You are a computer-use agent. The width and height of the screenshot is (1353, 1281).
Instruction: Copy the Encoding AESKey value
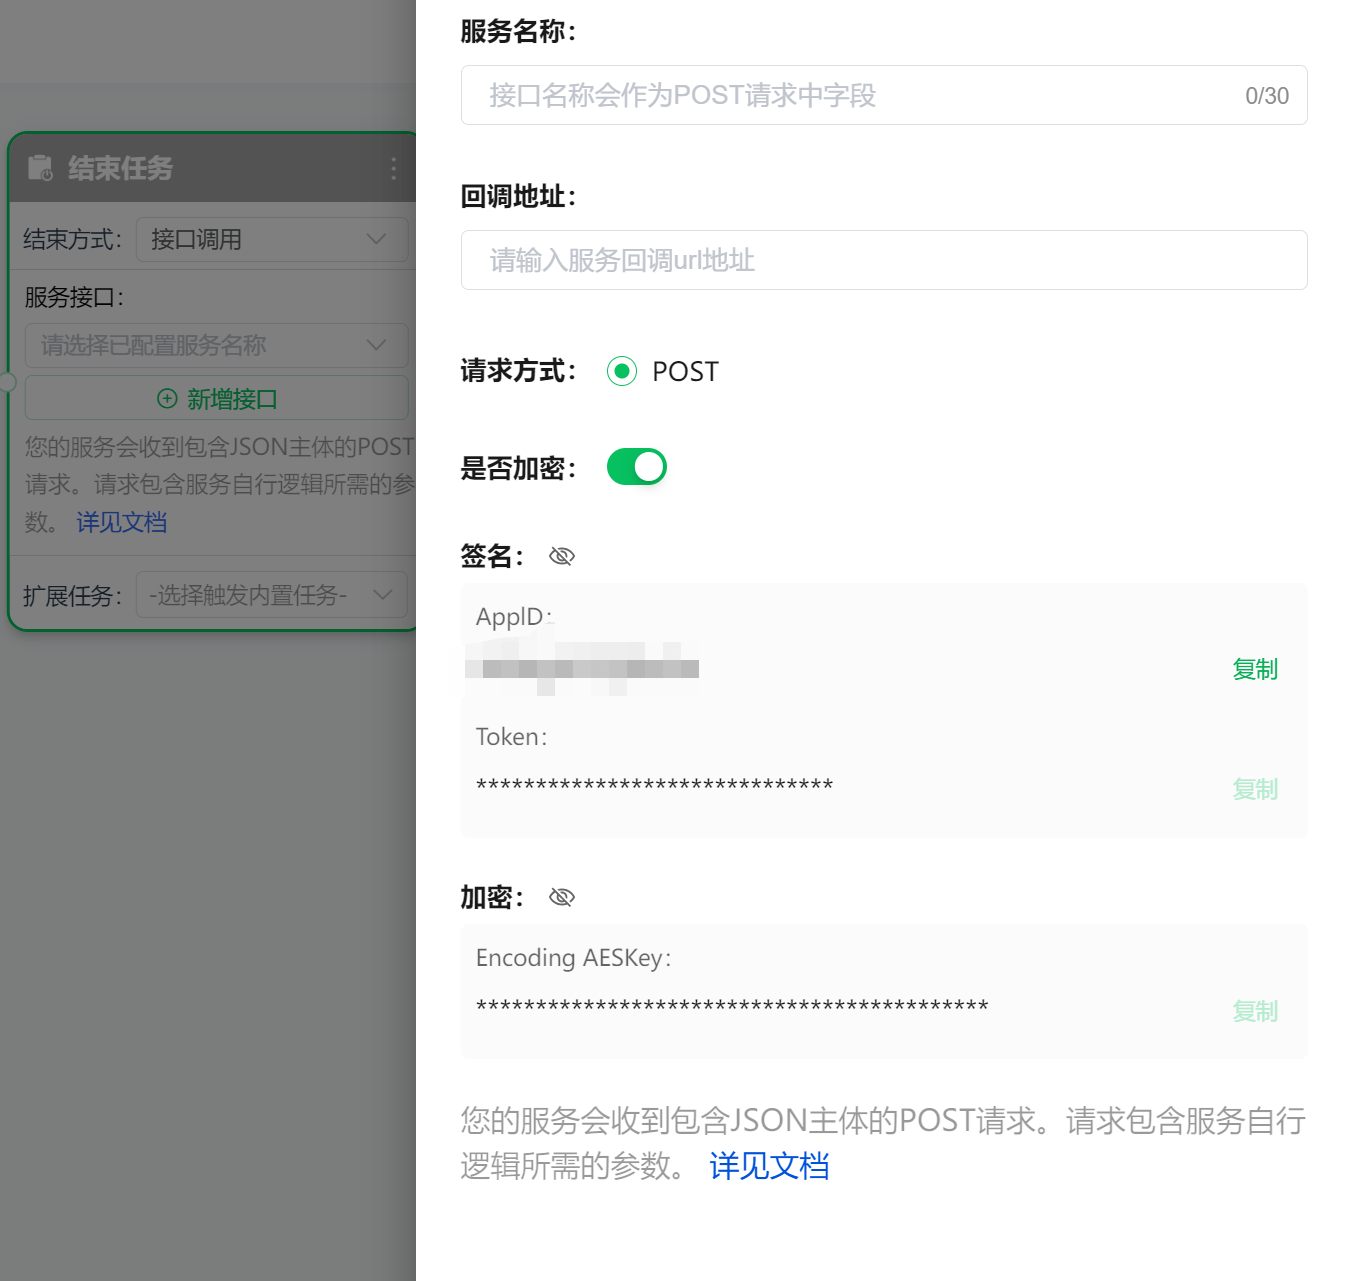(1254, 1011)
